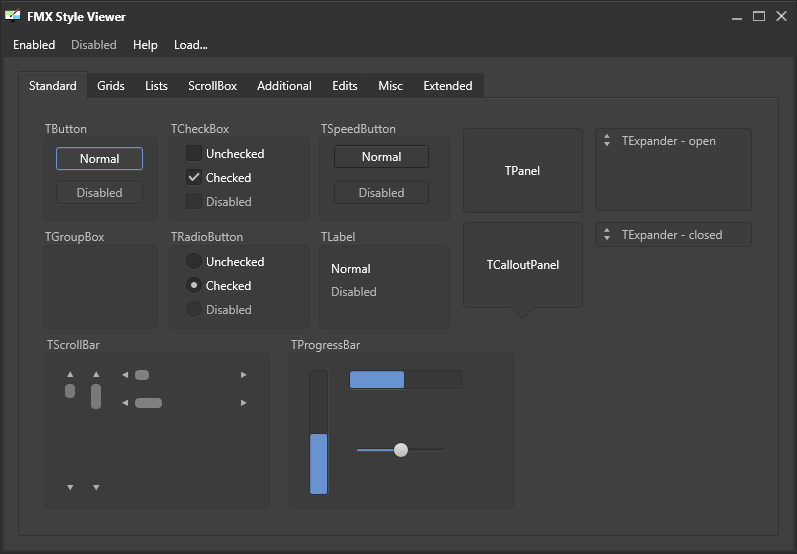The width and height of the screenshot is (797, 554).
Task: Click the TGroupBox heading text
Action: coord(75,237)
